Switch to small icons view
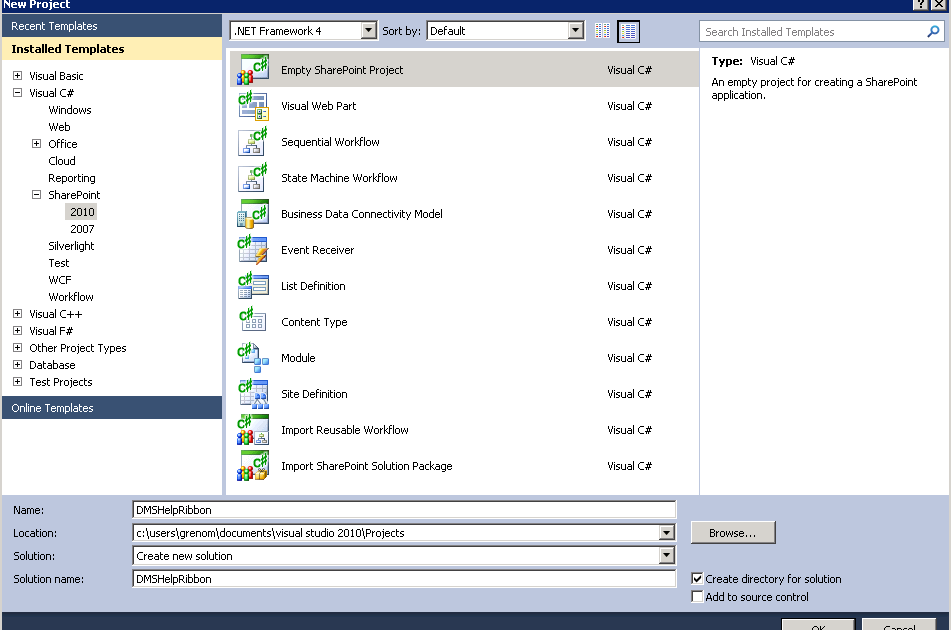951x630 pixels. coord(602,31)
